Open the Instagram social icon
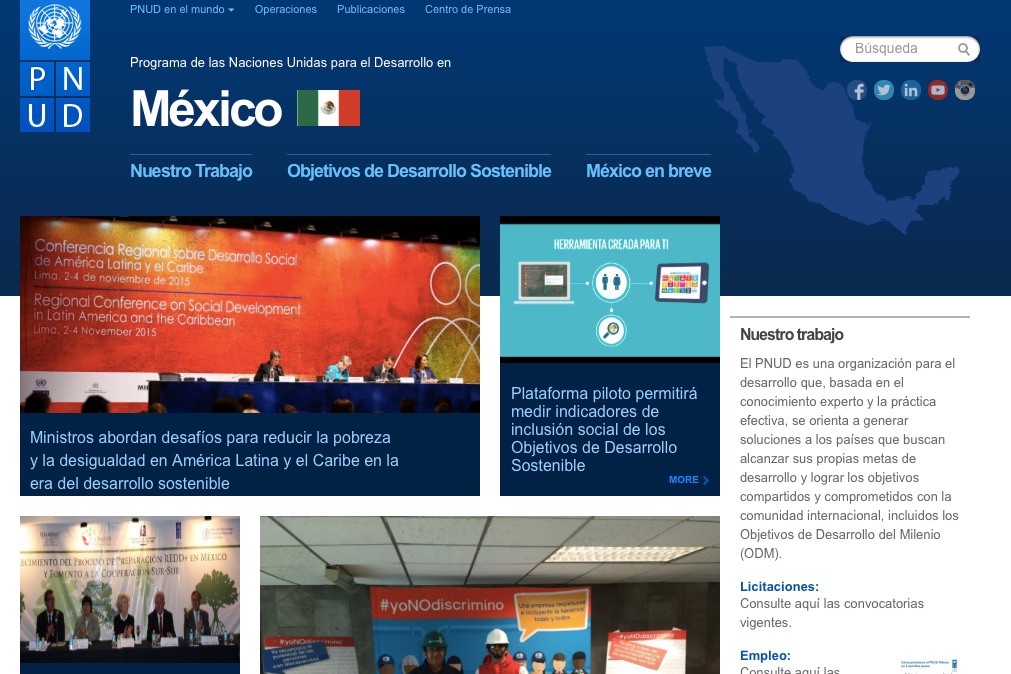The width and height of the screenshot is (1011, 674). point(965,90)
